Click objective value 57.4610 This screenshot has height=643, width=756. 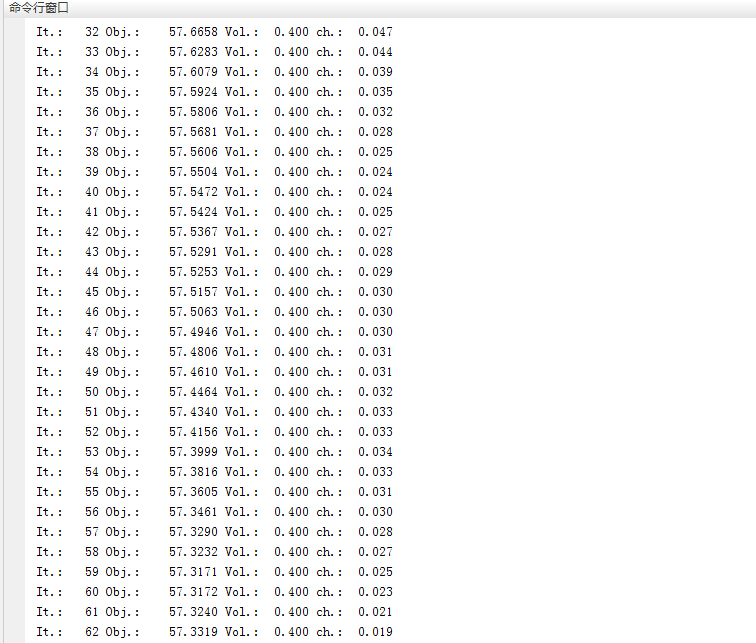pos(193,372)
